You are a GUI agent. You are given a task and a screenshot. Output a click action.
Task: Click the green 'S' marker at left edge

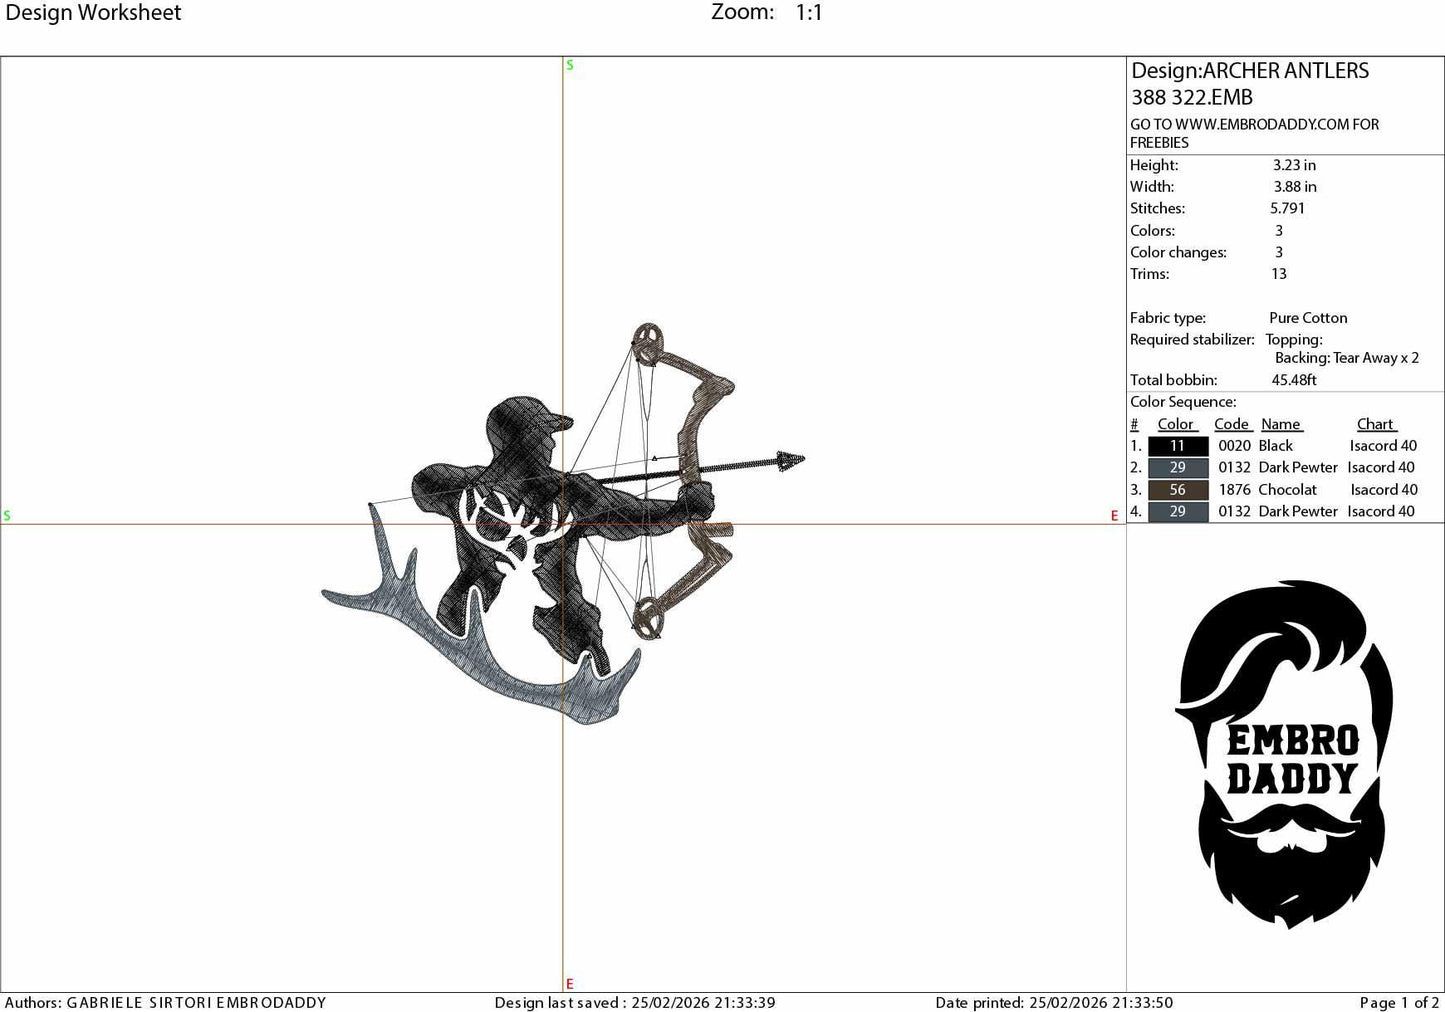pyautogui.click(x=7, y=516)
